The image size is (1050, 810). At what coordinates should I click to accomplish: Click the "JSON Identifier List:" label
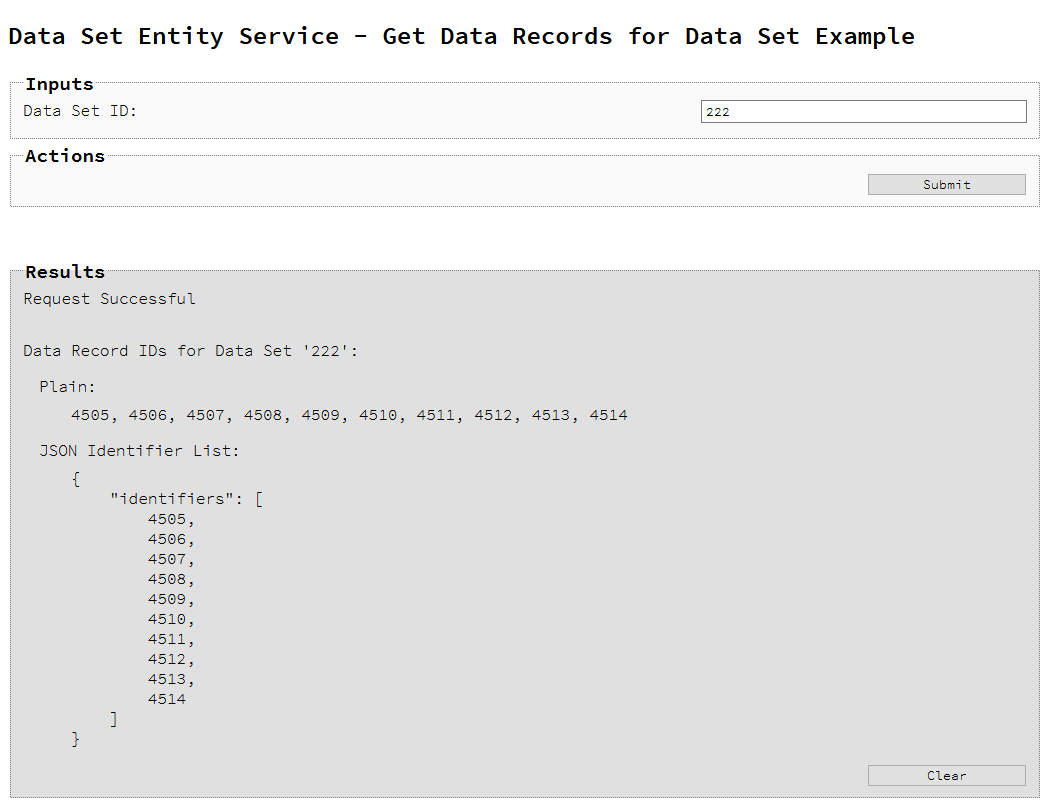point(140,451)
